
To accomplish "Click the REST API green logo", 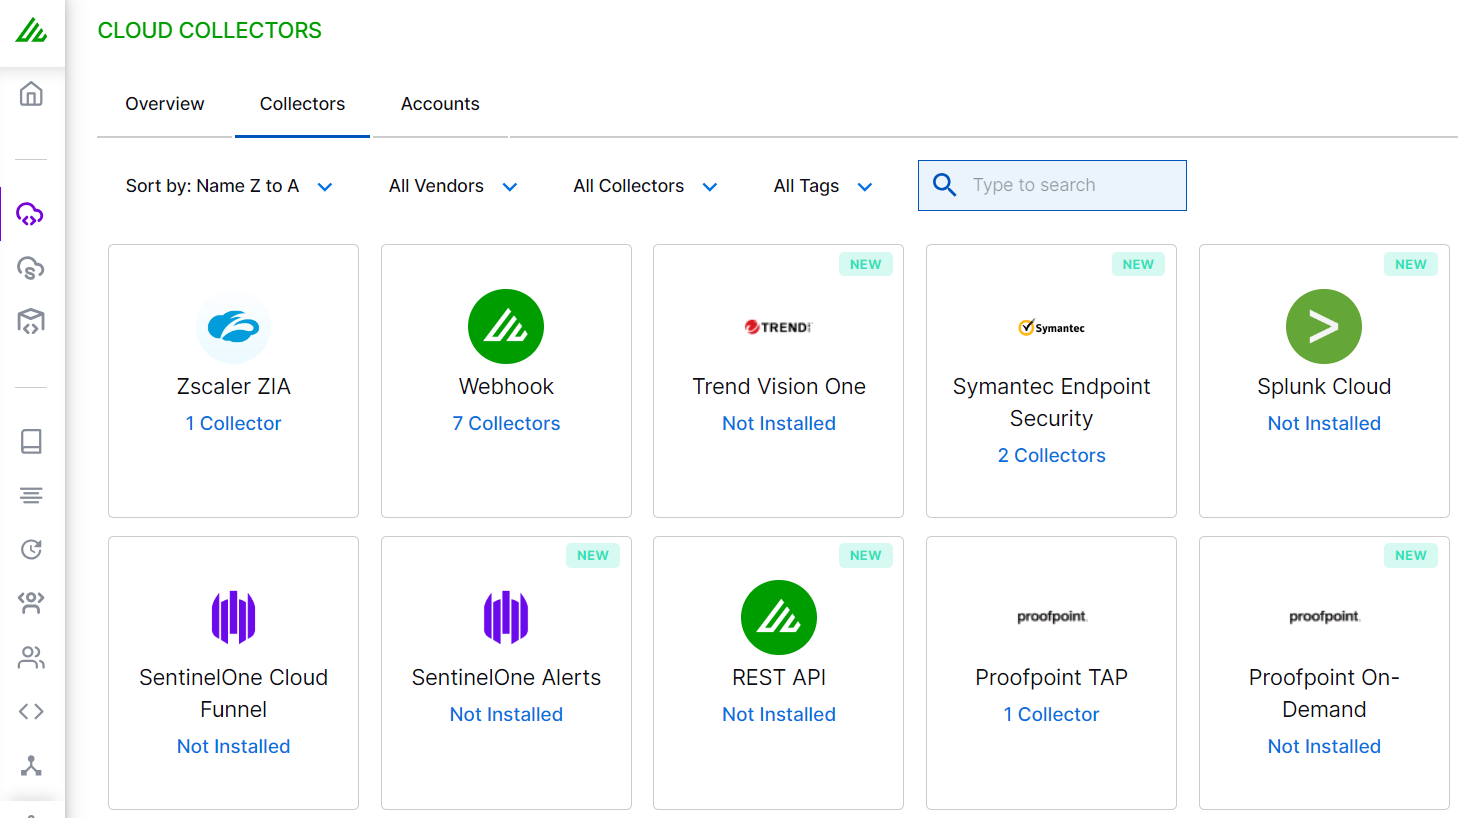I will (x=779, y=618).
